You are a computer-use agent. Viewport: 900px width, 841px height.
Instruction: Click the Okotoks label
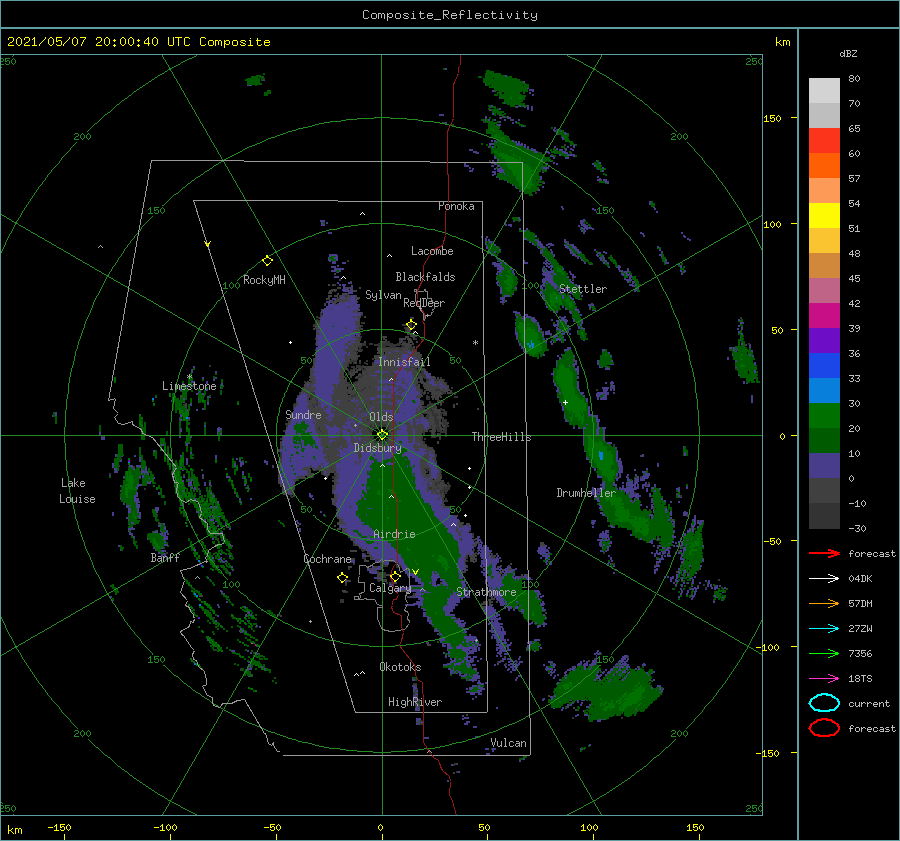point(400,666)
